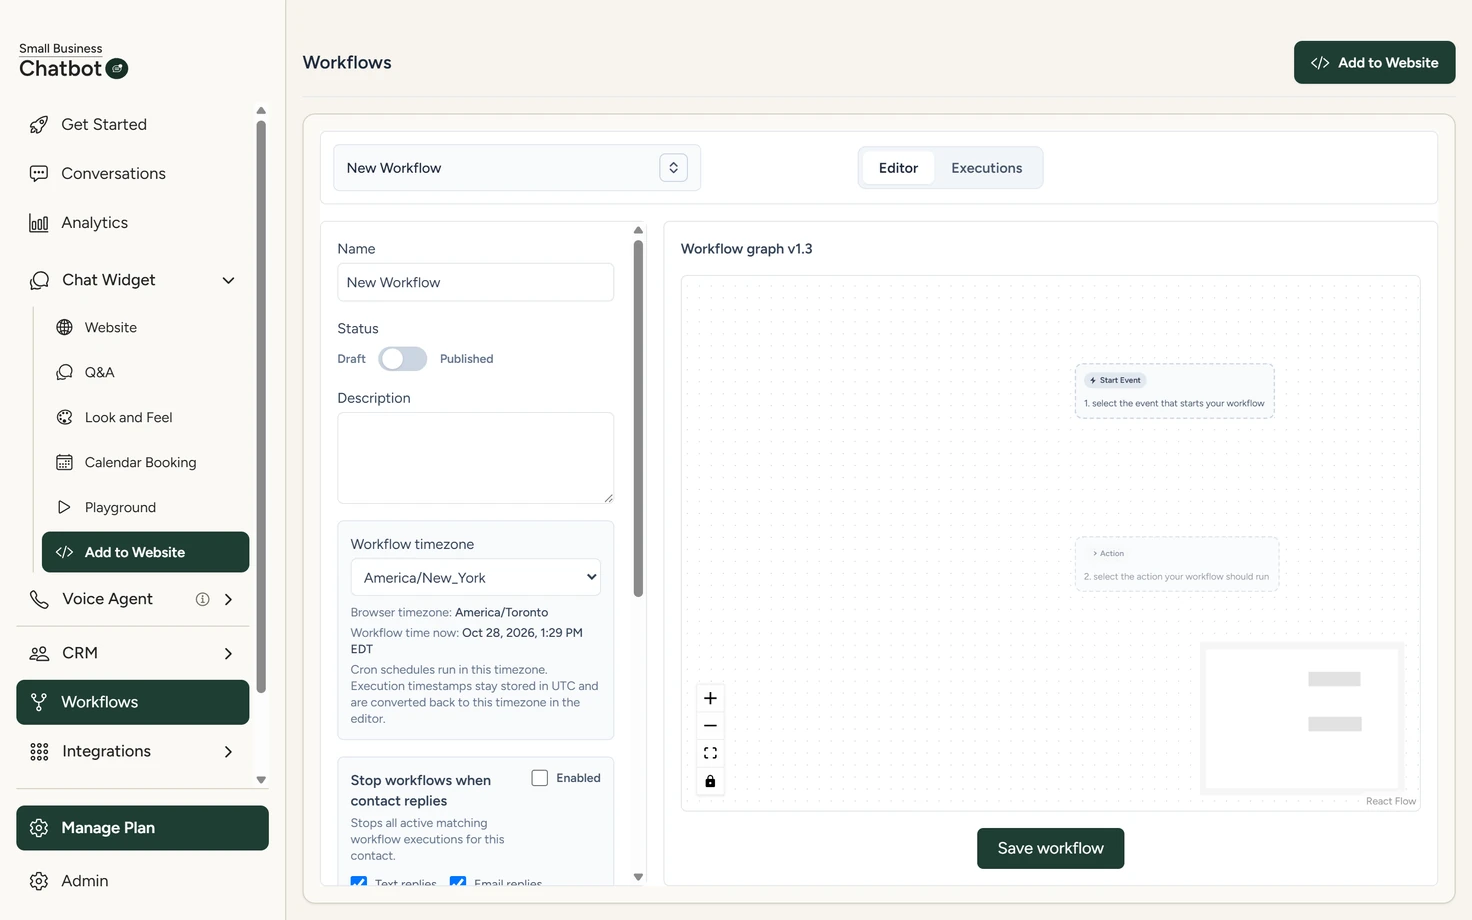Click the Save workflow button
Screen dimensions: 1472x920
[x=1050, y=848]
